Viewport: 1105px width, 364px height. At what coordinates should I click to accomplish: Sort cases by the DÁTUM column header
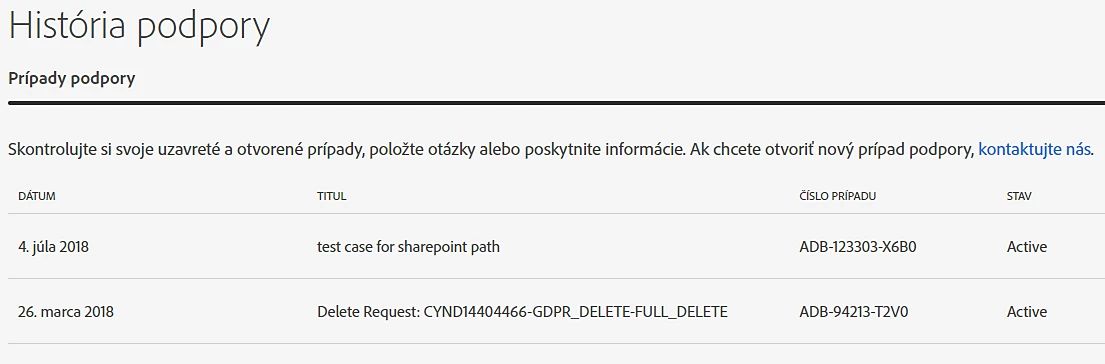37,196
